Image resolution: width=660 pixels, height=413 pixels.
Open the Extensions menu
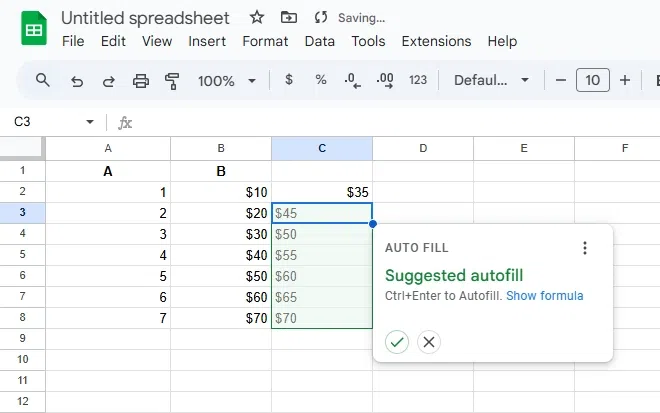click(436, 41)
